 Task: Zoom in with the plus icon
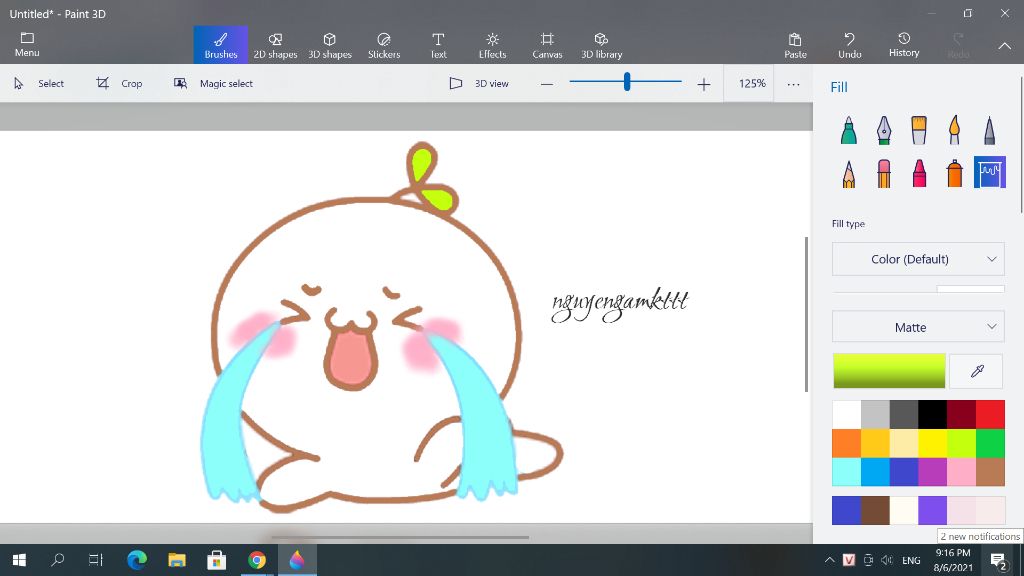[x=703, y=84]
